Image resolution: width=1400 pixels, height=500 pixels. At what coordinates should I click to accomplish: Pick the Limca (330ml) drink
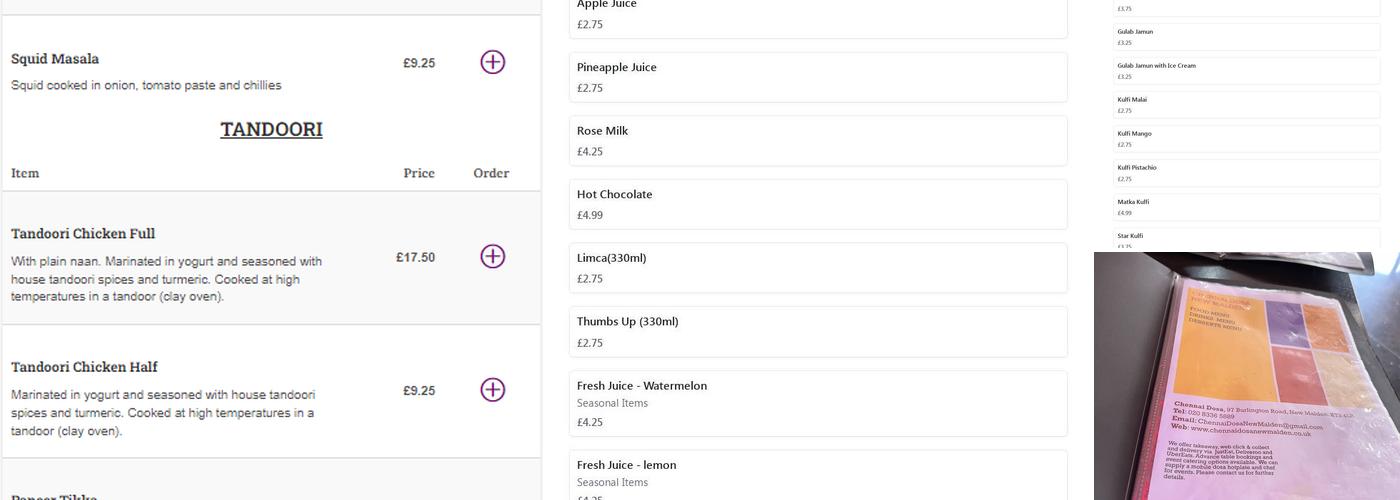pos(817,267)
